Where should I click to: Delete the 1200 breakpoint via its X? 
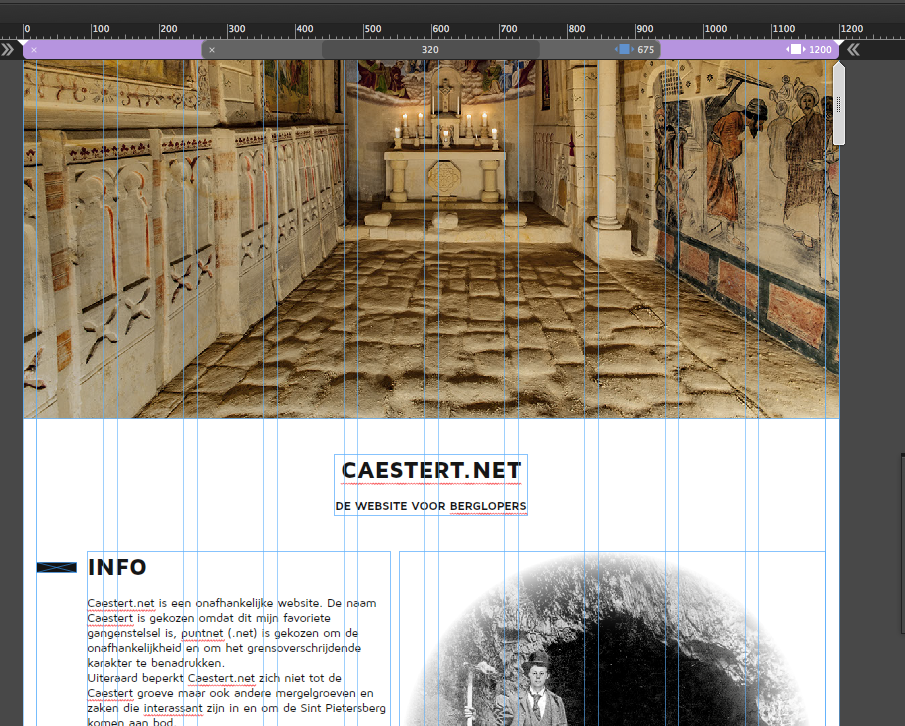(x=34, y=50)
